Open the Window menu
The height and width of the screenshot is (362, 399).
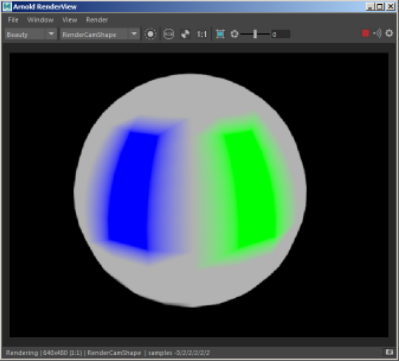tap(40, 20)
